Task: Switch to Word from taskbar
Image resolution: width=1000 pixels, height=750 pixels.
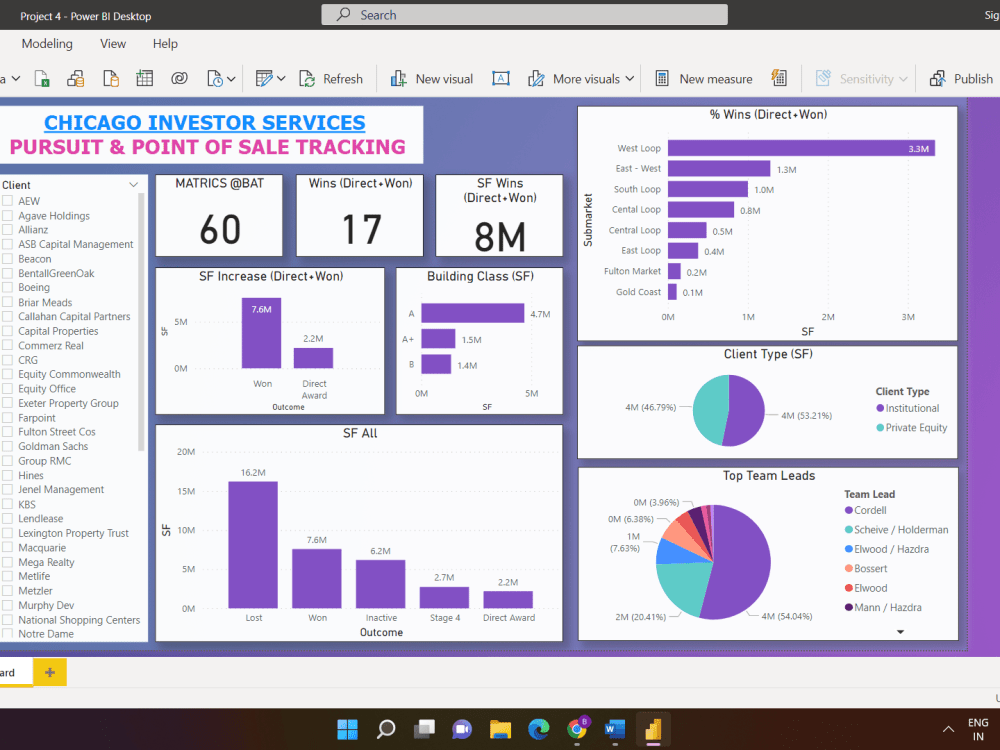Action: pos(615,729)
